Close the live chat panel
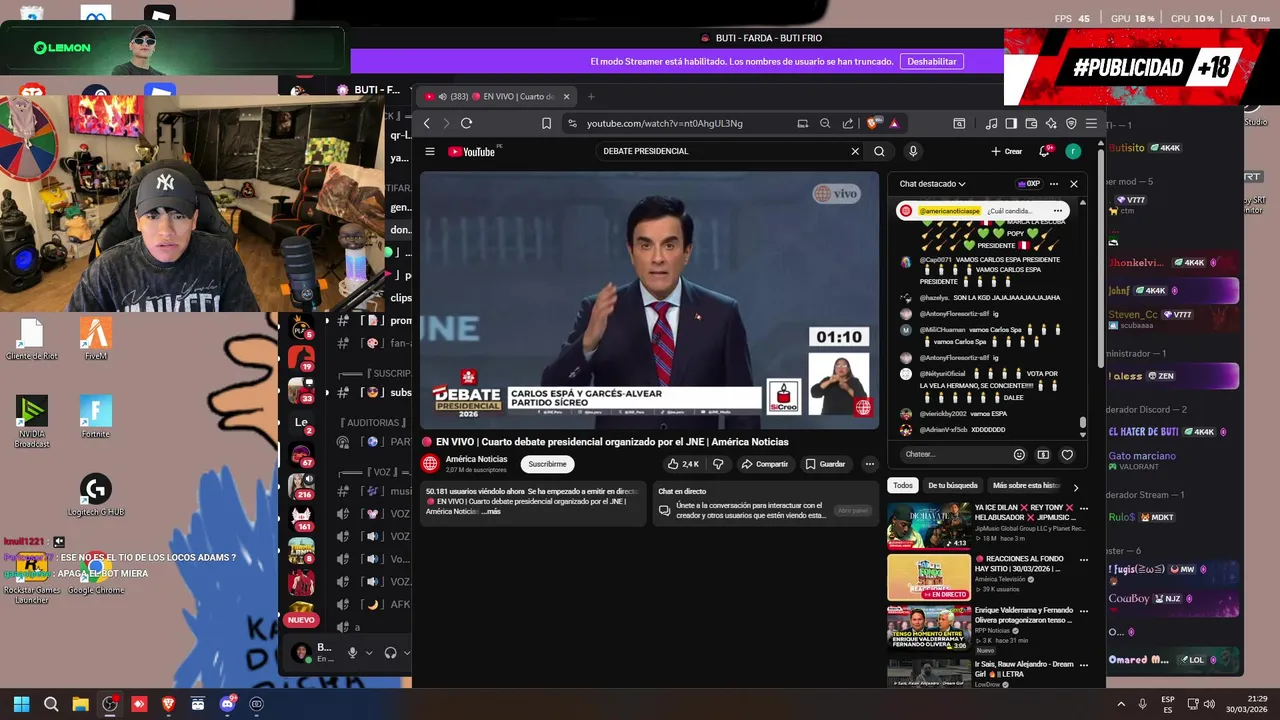Image resolution: width=1280 pixels, height=720 pixels. click(x=1074, y=184)
